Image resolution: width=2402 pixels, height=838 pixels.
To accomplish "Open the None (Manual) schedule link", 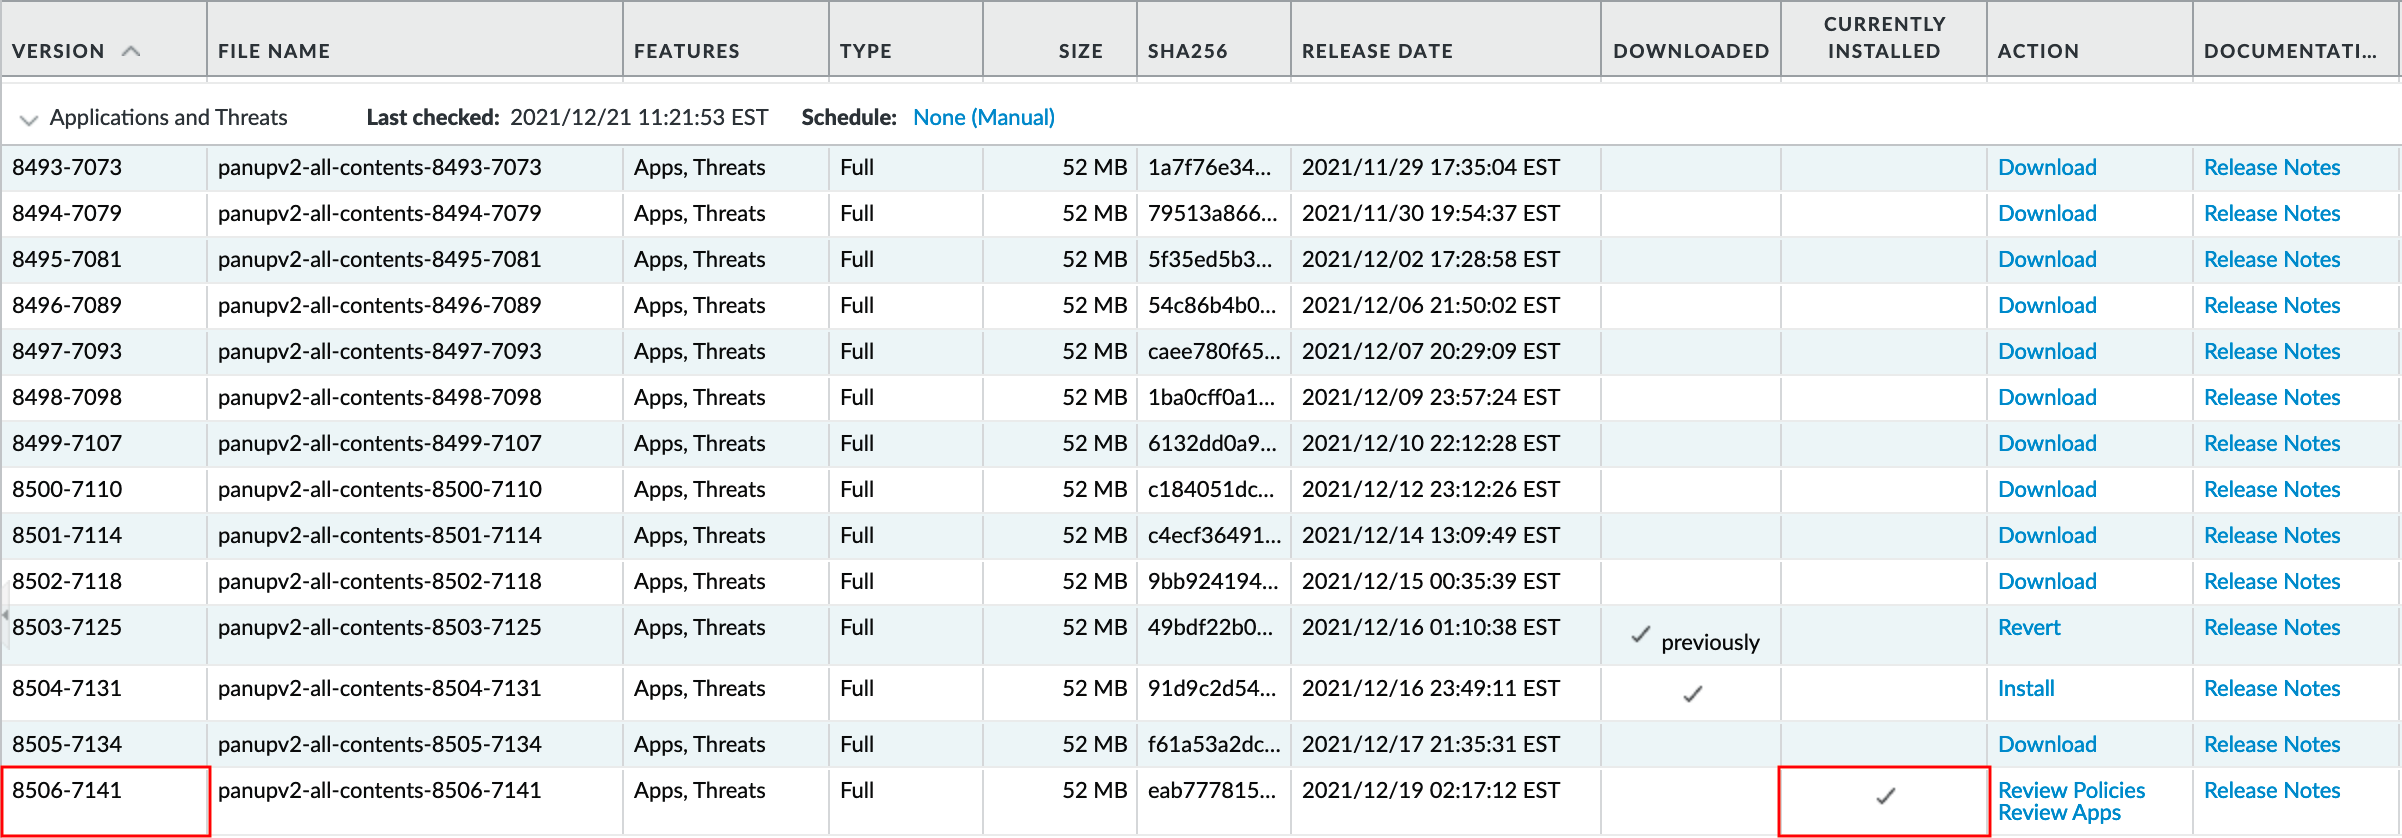I will (x=983, y=118).
